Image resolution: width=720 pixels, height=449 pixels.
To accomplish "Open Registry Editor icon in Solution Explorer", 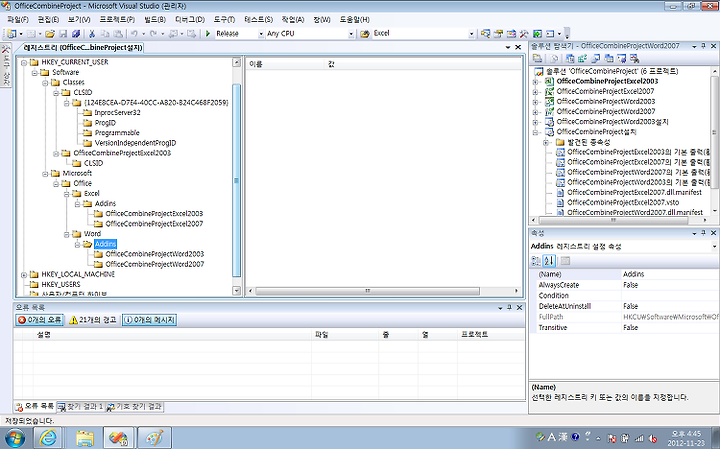I will coord(583,58).
